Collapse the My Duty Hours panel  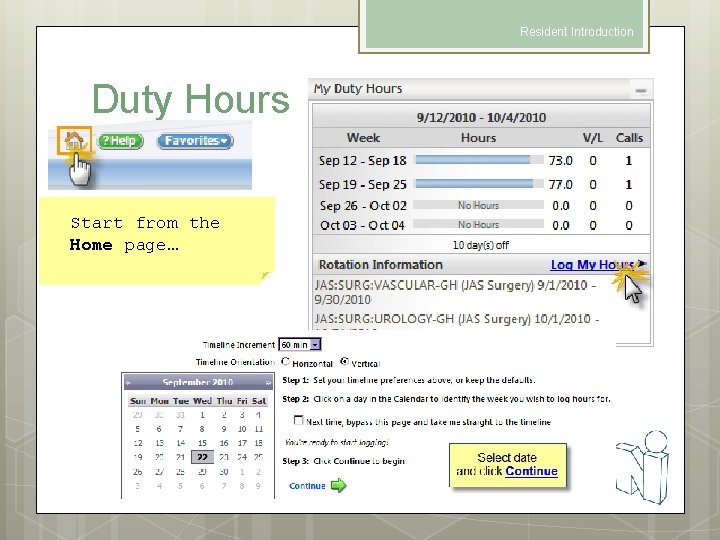[641, 90]
